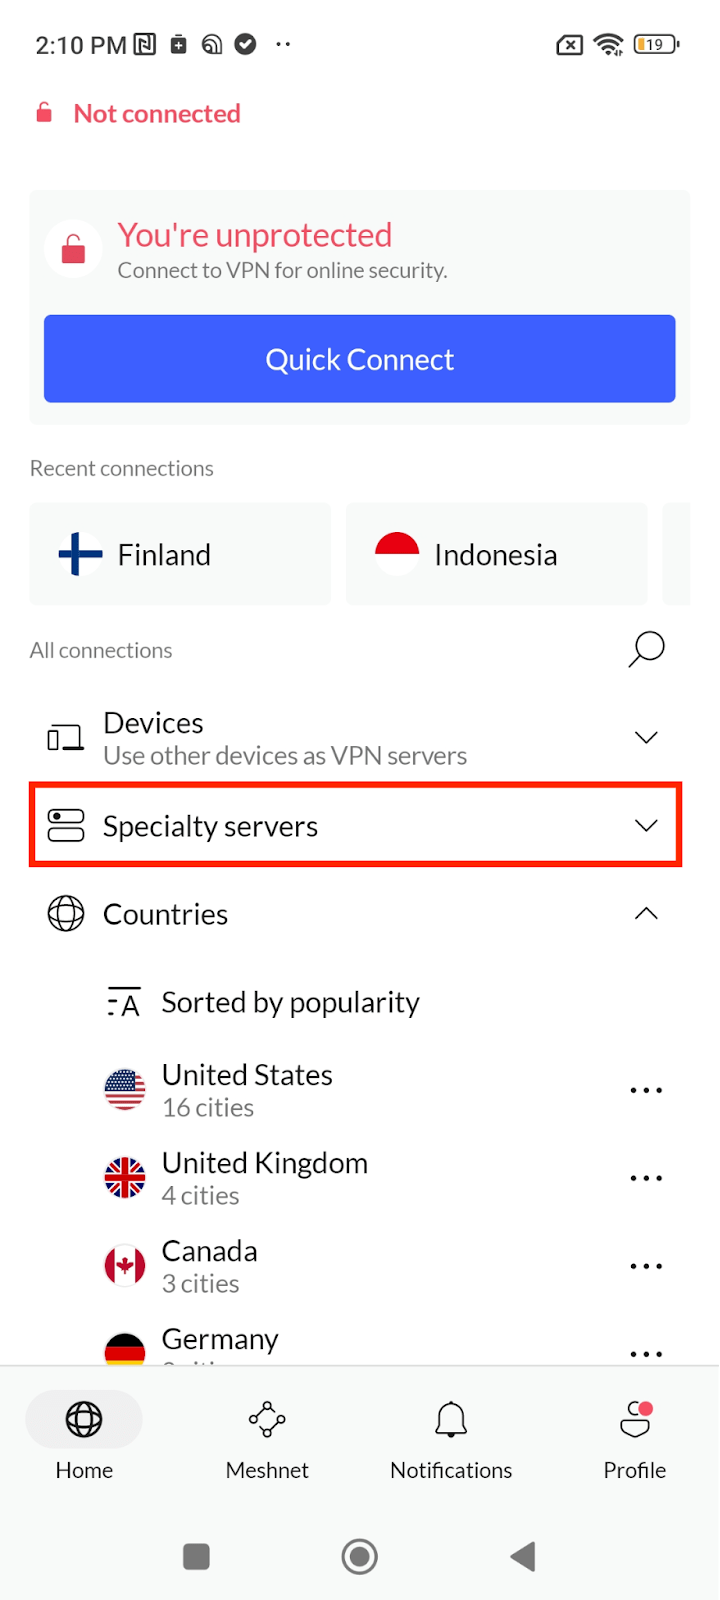
Task: Connect to the Finland recent connection
Action: [x=180, y=554]
